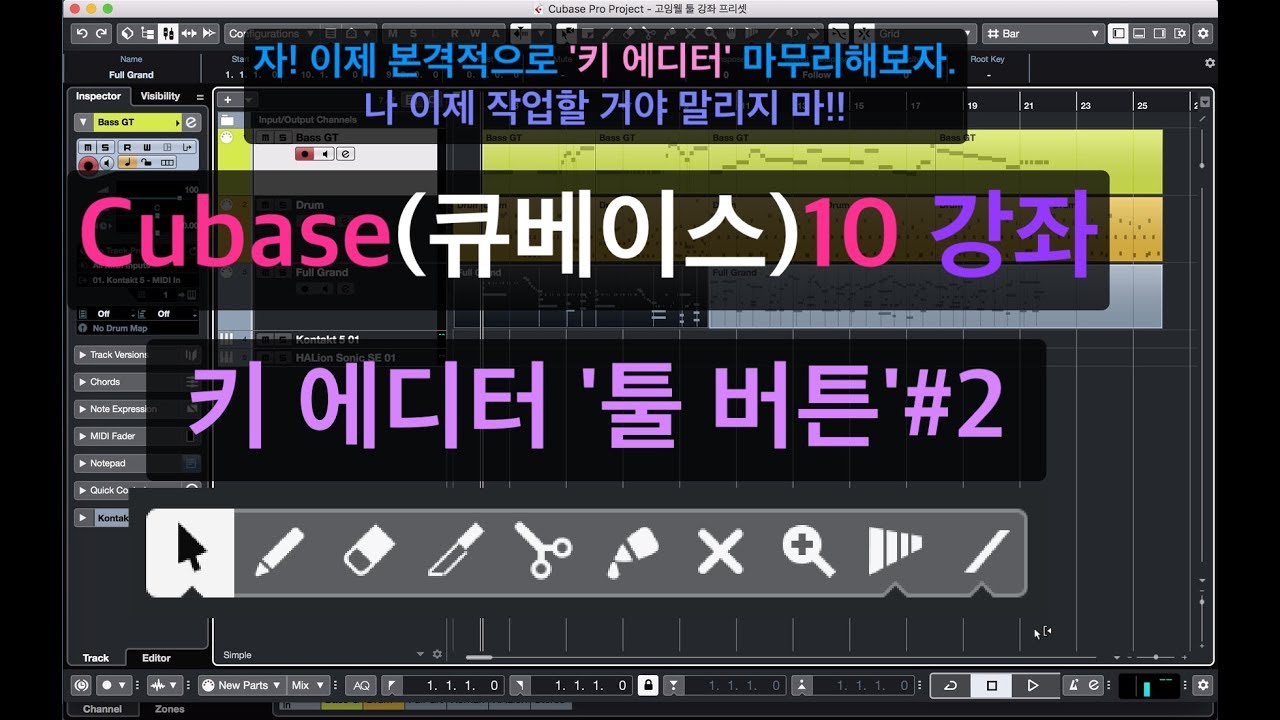Toggle AQ auto quantize
The image size is (1280, 720).
(361, 685)
